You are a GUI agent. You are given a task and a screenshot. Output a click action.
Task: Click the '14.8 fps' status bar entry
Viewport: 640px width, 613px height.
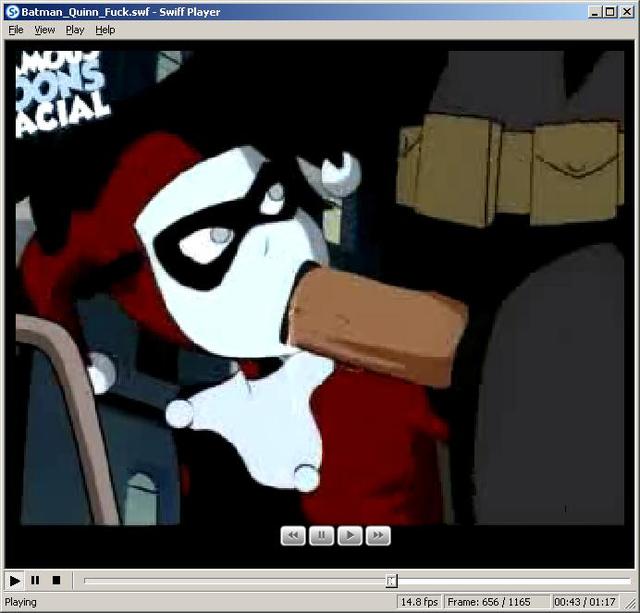point(419,602)
